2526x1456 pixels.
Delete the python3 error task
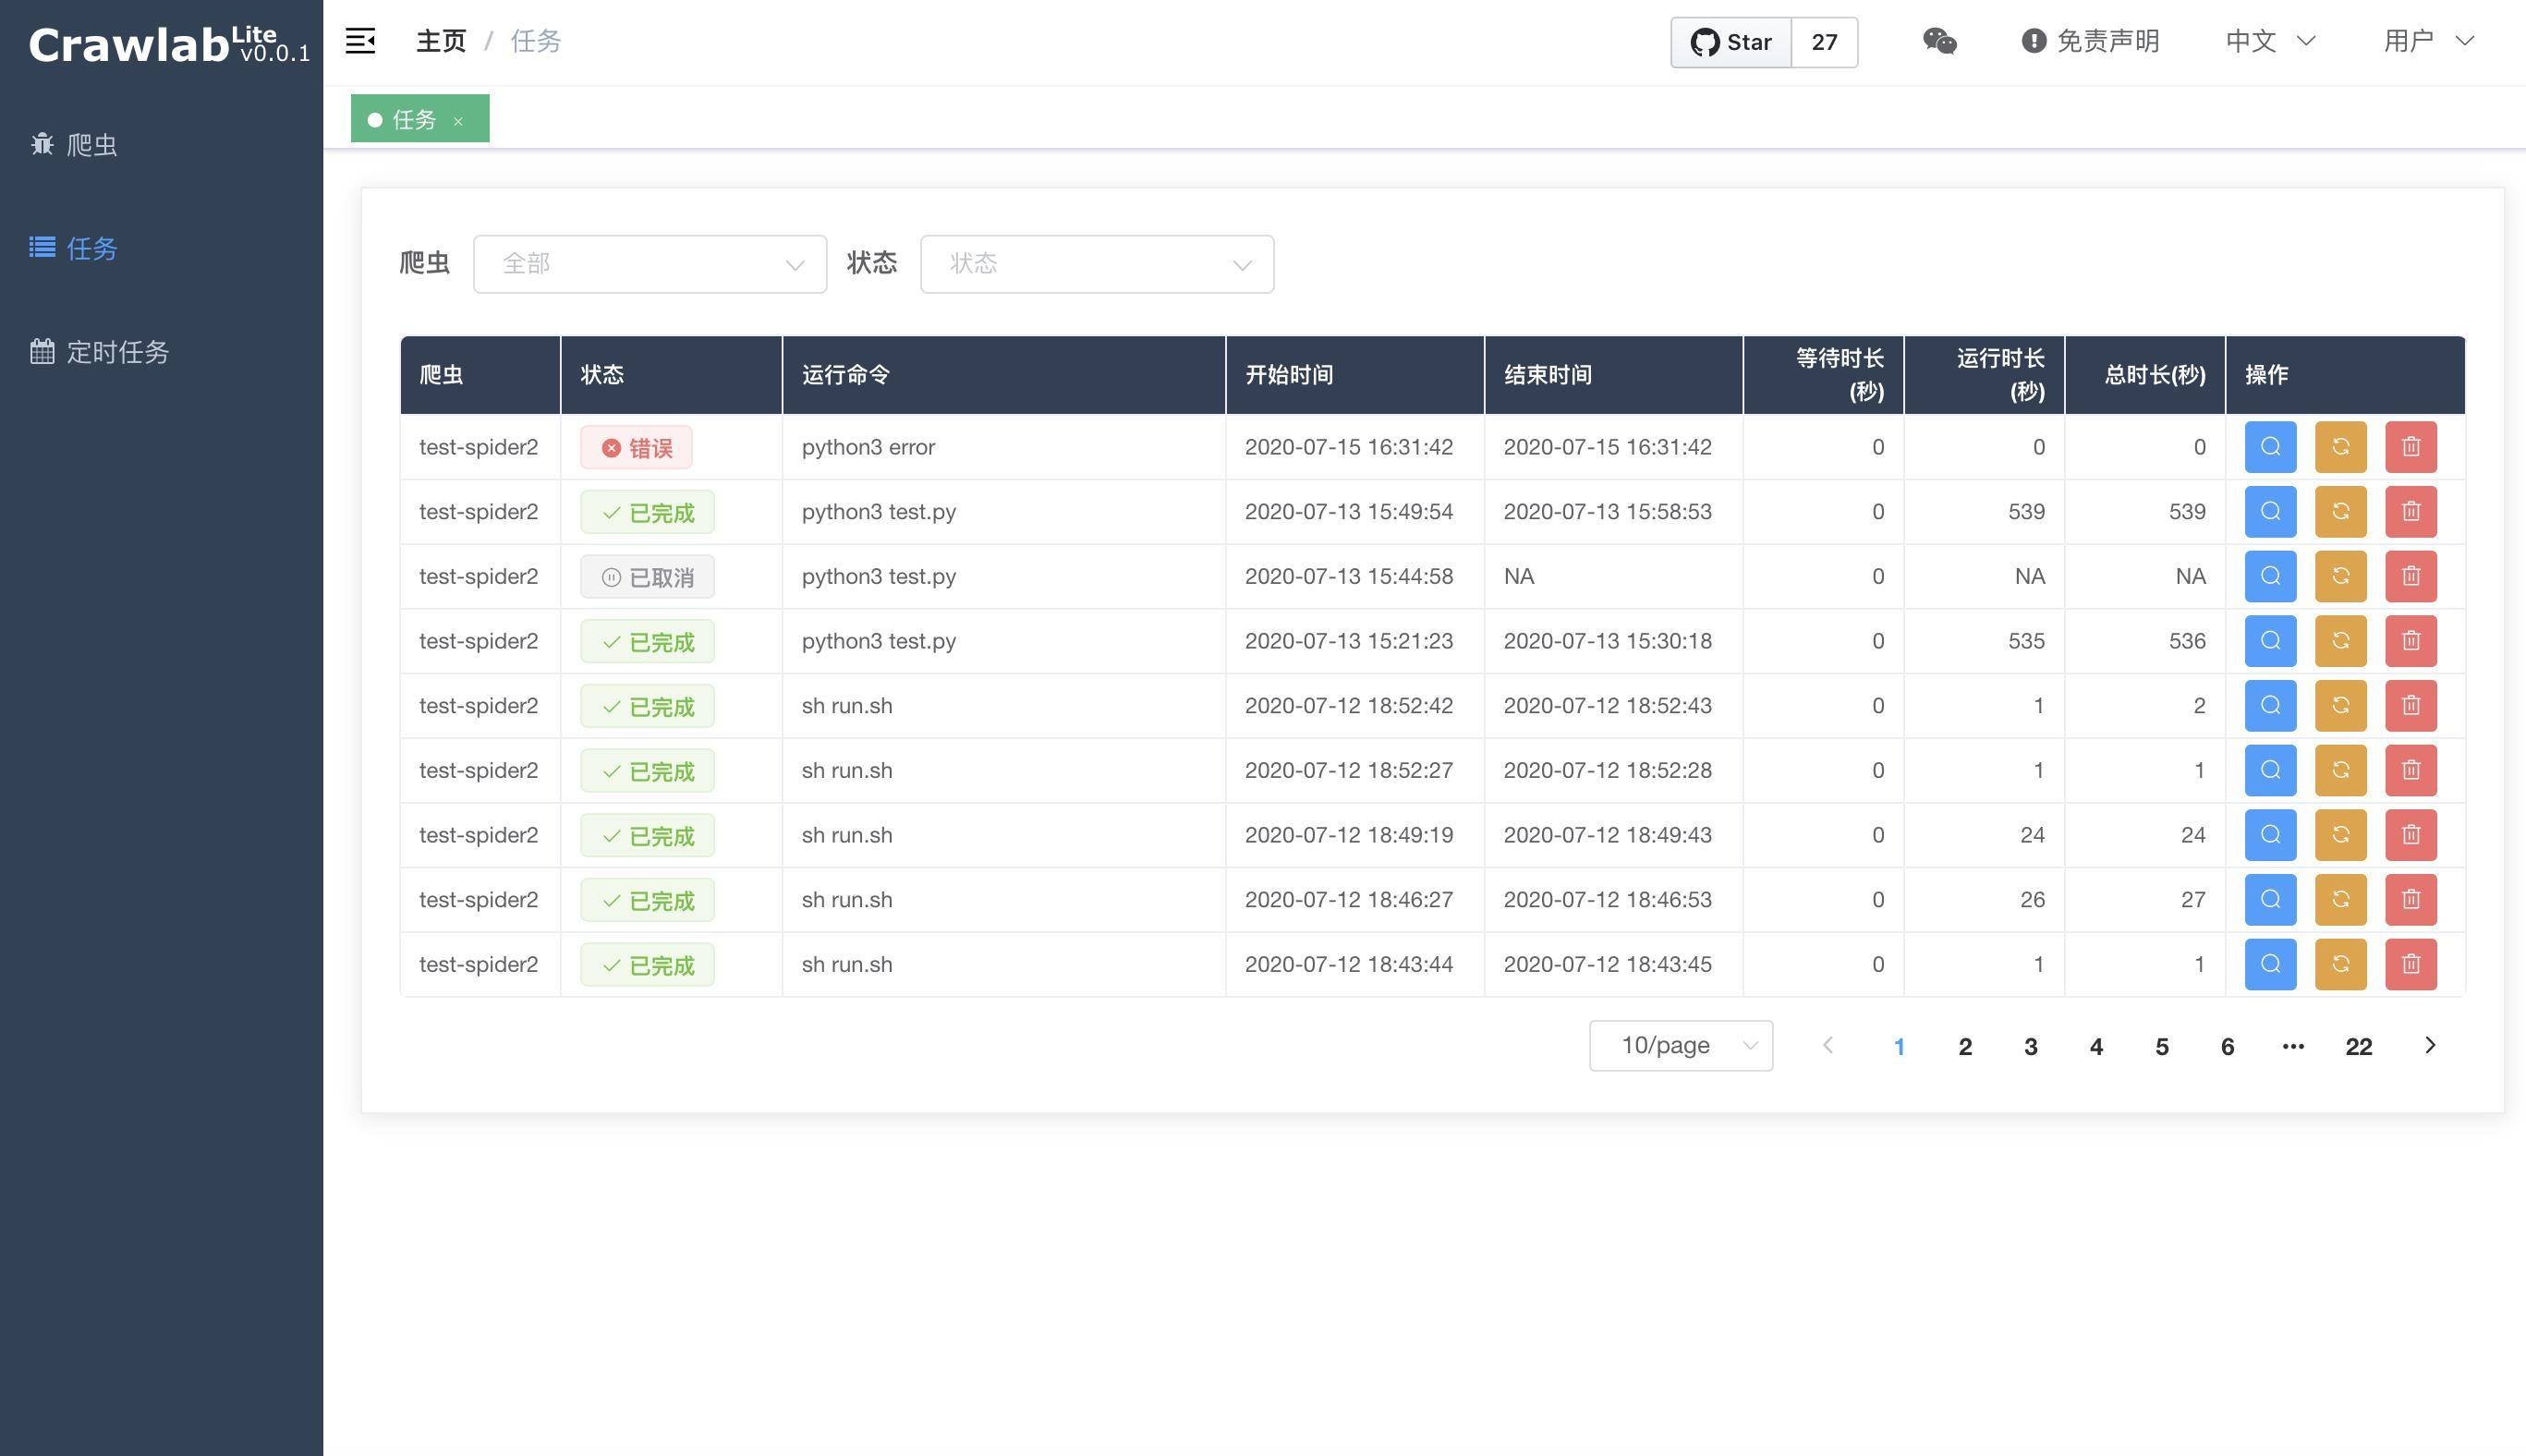tap(2410, 447)
